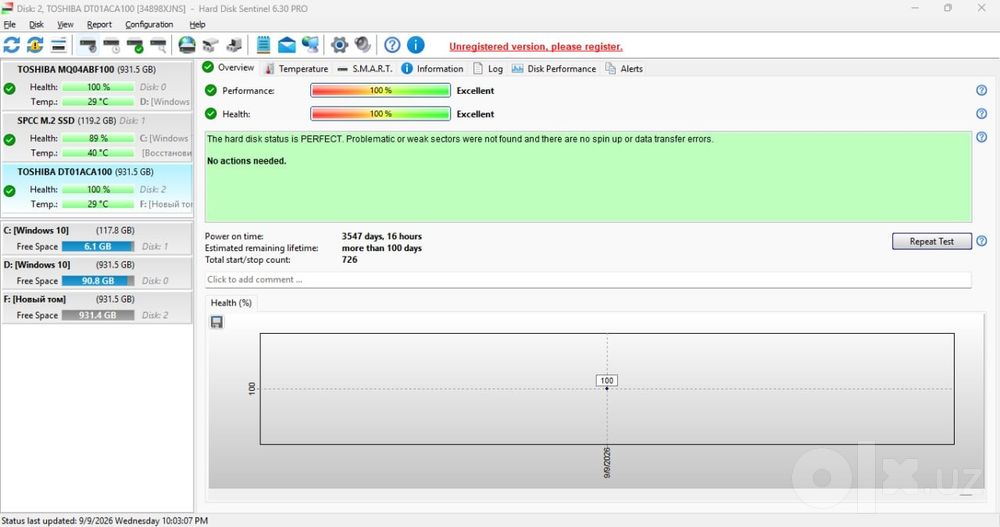Open the Configuration menu
The width and height of the screenshot is (1000, 527).
(x=149, y=24)
